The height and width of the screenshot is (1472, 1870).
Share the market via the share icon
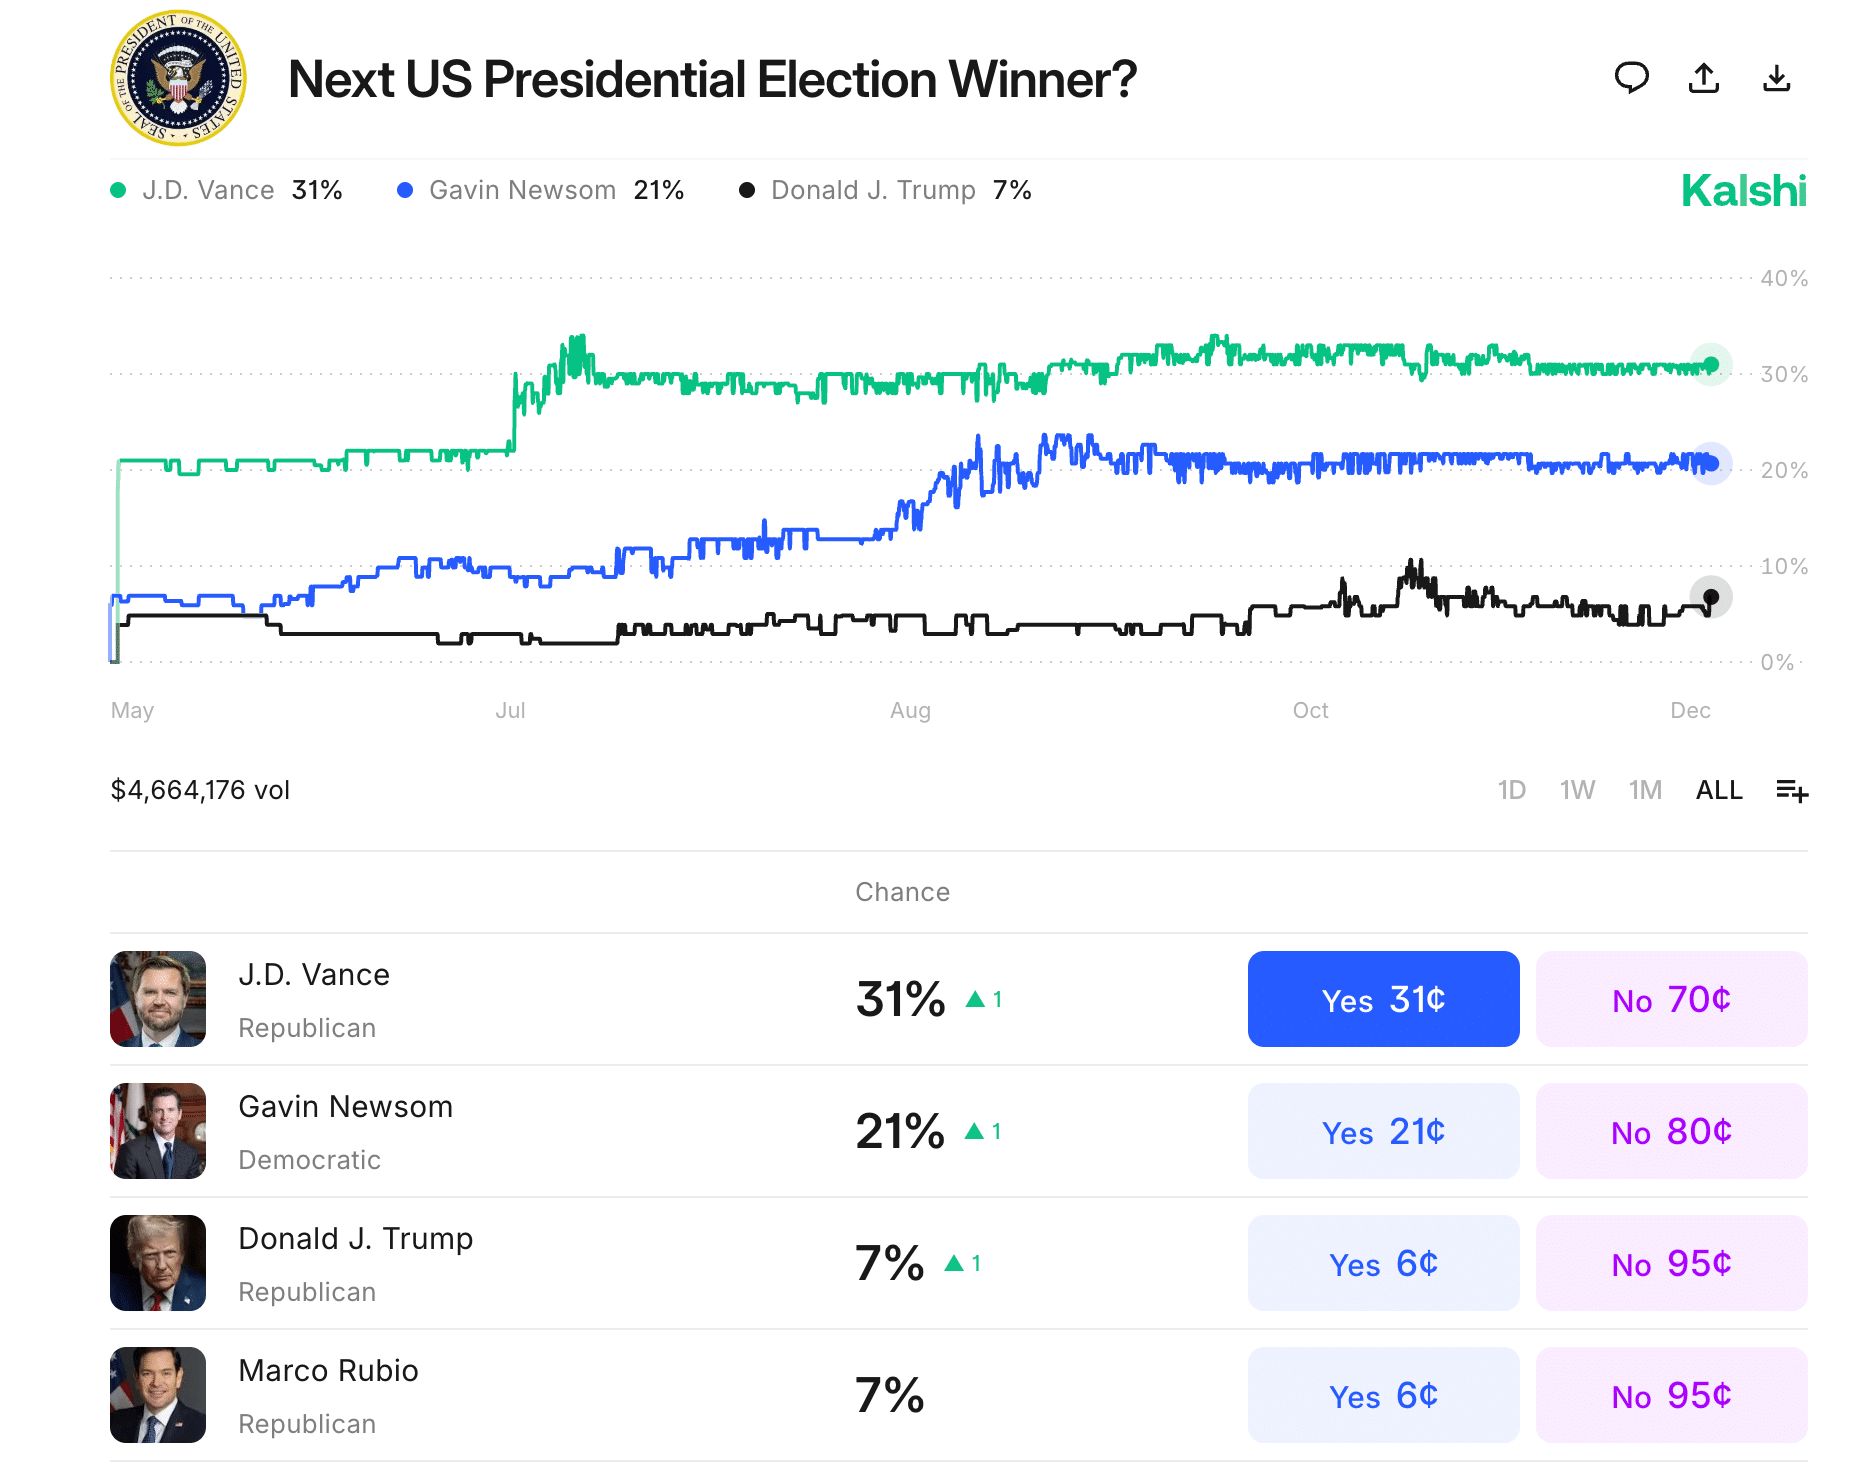pos(1704,78)
